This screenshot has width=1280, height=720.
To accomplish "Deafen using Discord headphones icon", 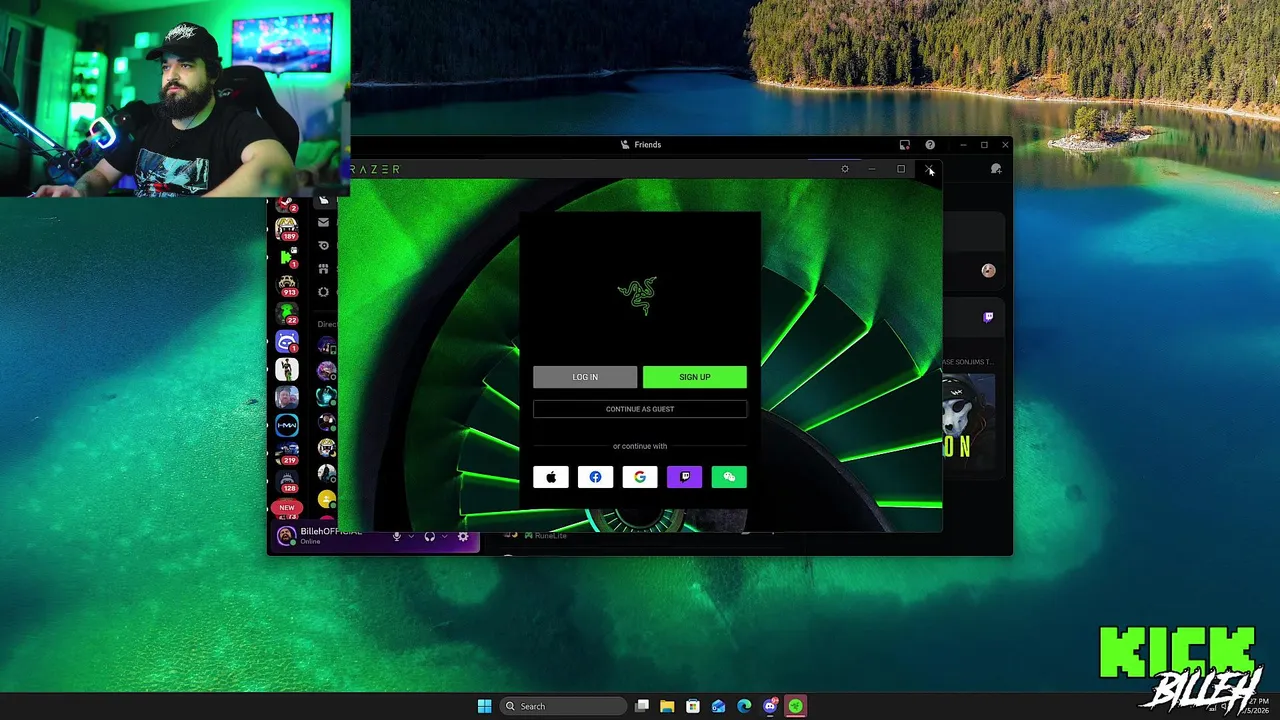I will click(x=430, y=537).
